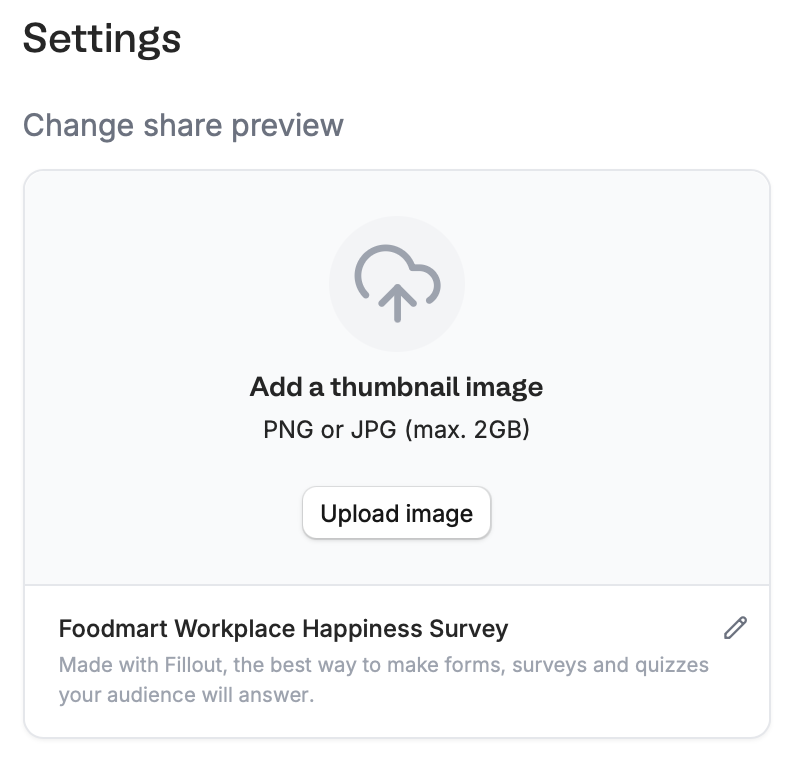Click the gray circle surrounding the upload icon

tap(397, 283)
